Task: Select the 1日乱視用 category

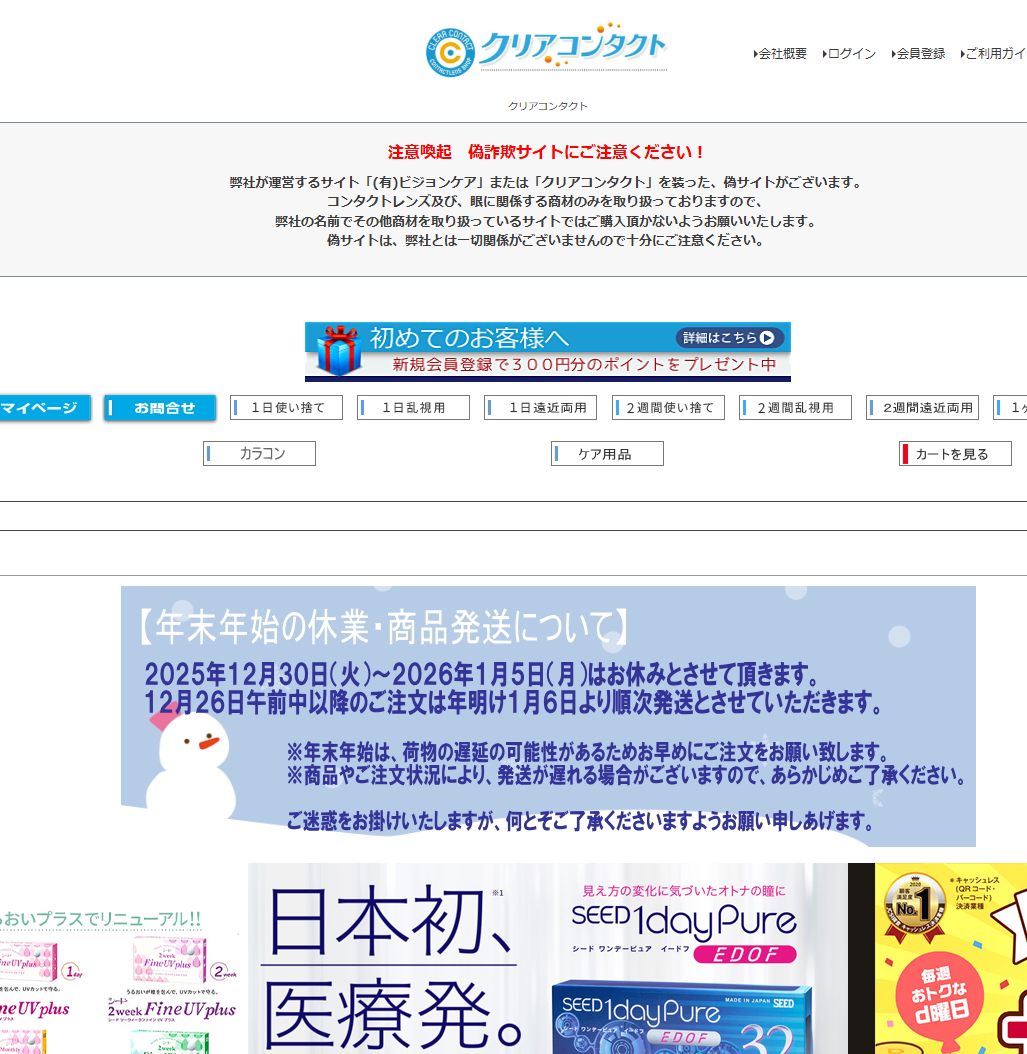Action: pyautogui.click(x=413, y=408)
